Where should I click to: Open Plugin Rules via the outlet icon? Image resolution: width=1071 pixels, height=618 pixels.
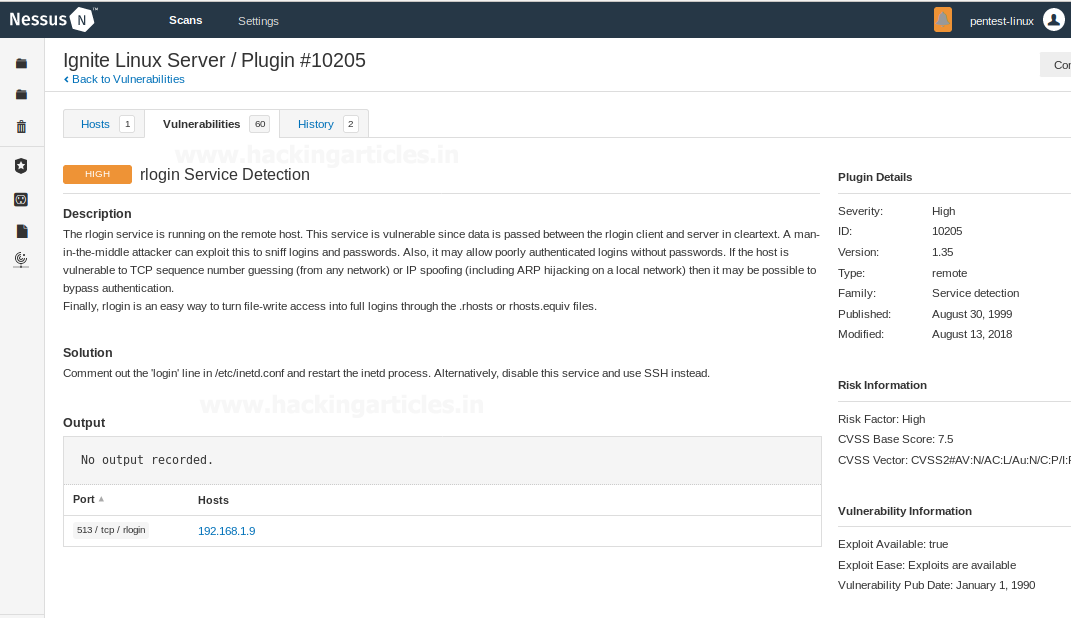click(21, 200)
